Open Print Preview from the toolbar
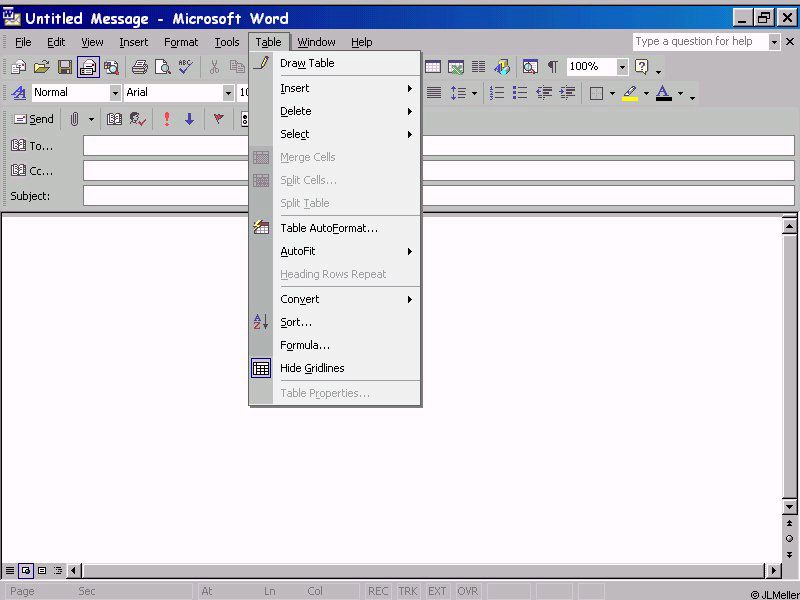This screenshot has width=800, height=600. [162, 67]
